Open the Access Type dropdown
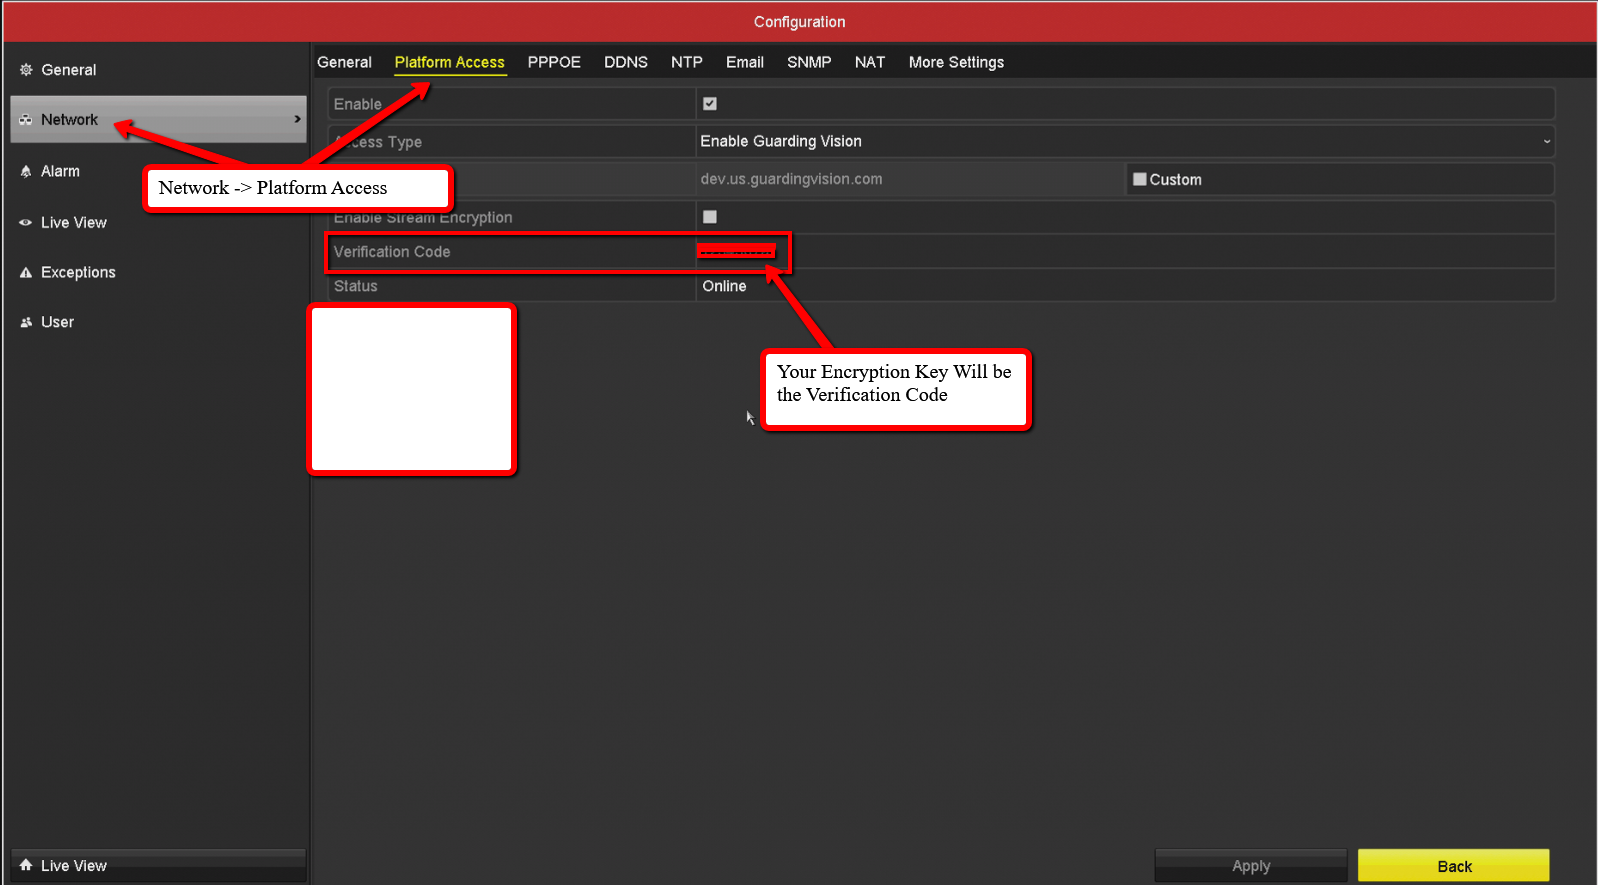 pyautogui.click(x=1124, y=142)
